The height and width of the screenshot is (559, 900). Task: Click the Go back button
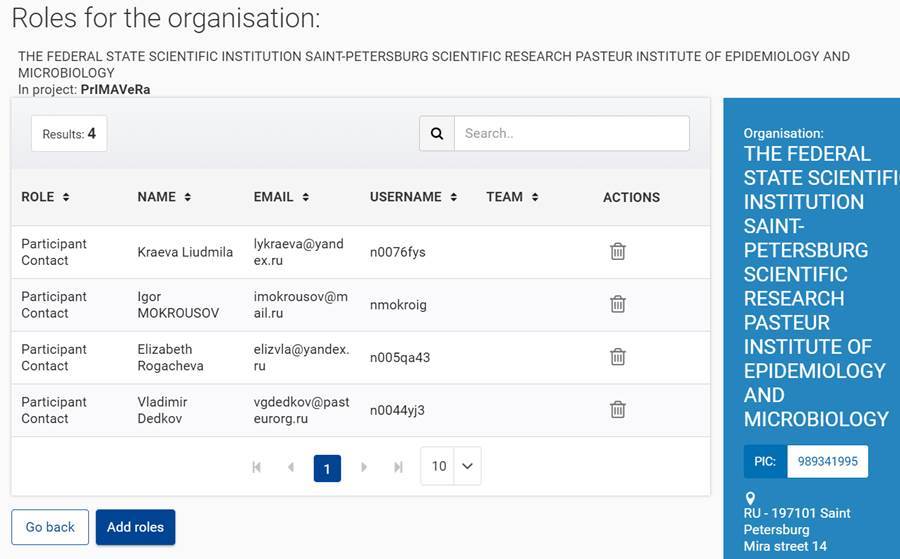[50, 527]
